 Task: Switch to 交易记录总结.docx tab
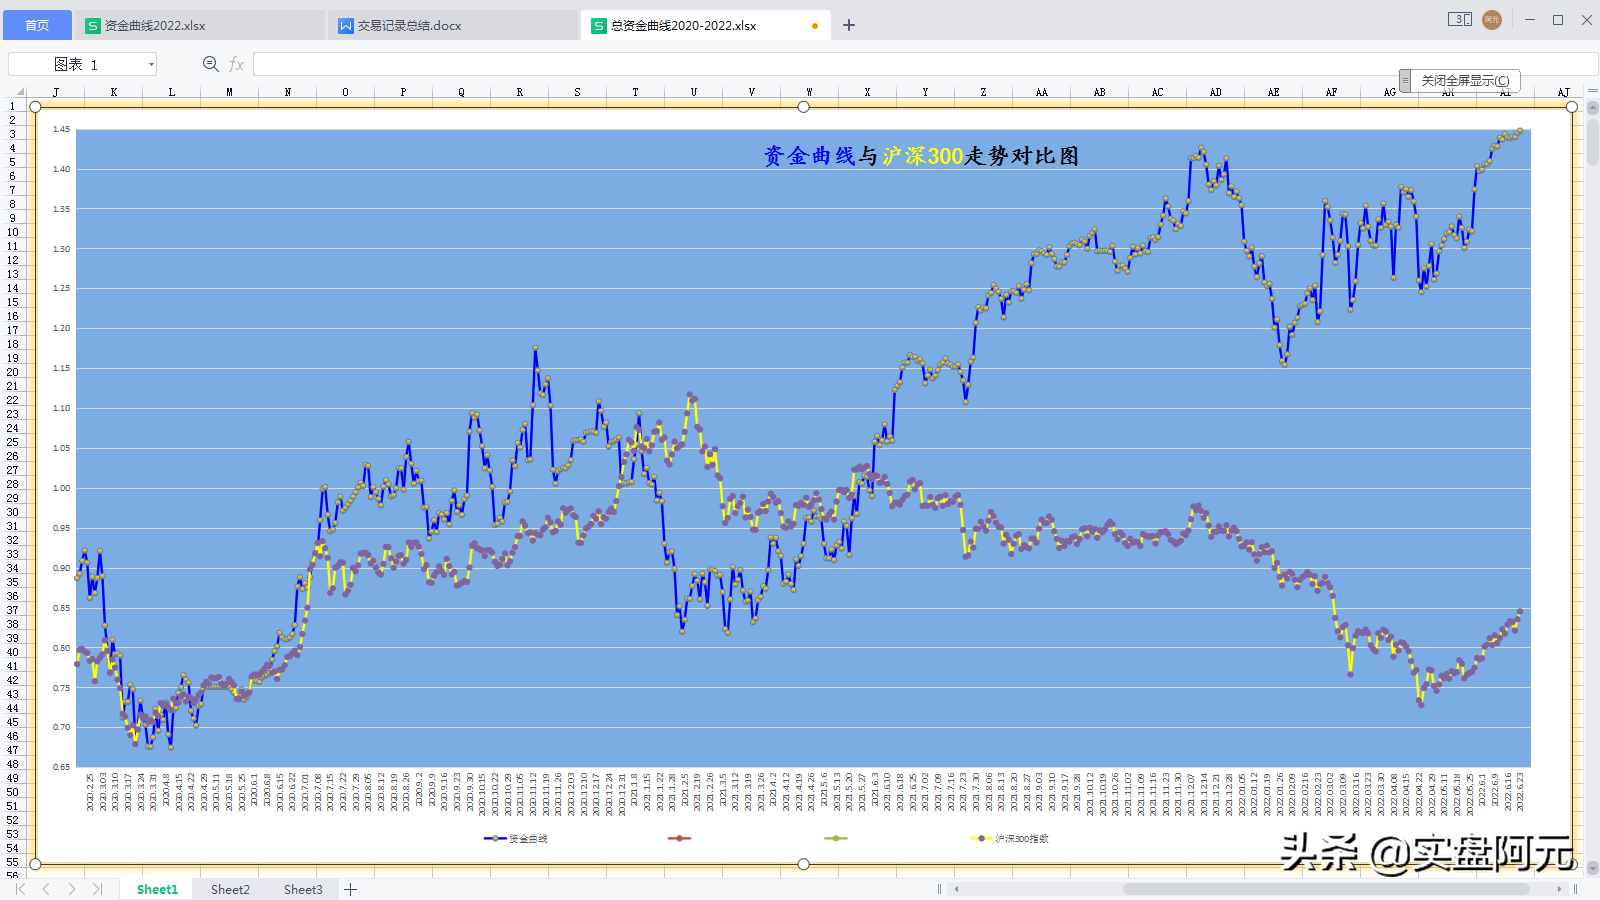click(x=410, y=26)
